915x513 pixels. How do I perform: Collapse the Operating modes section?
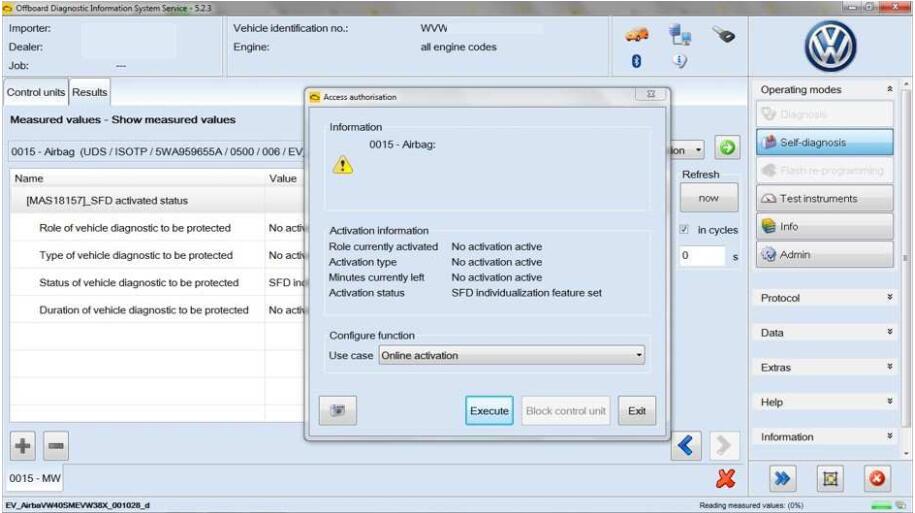pos(889,89)
